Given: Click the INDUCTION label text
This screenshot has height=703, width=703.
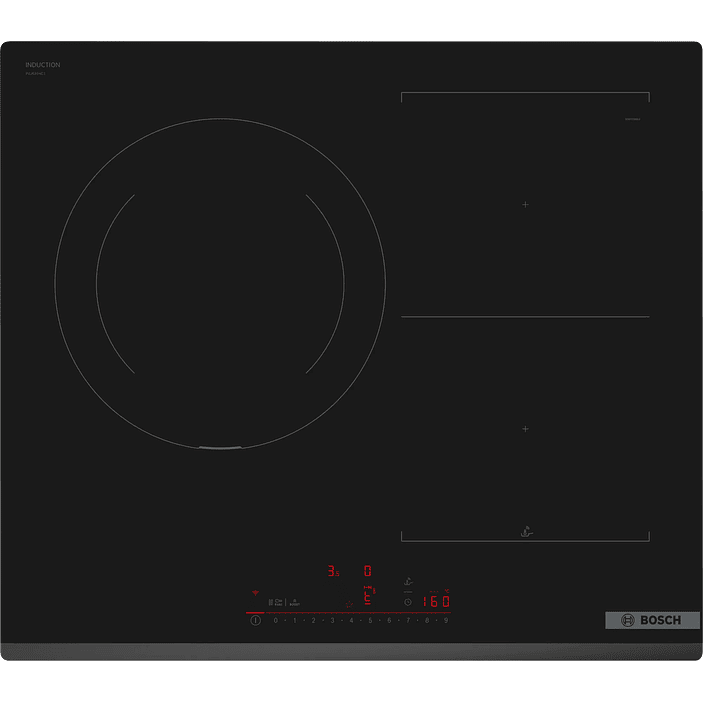Looking at the screenshot, I should click(x=43, y=65).
